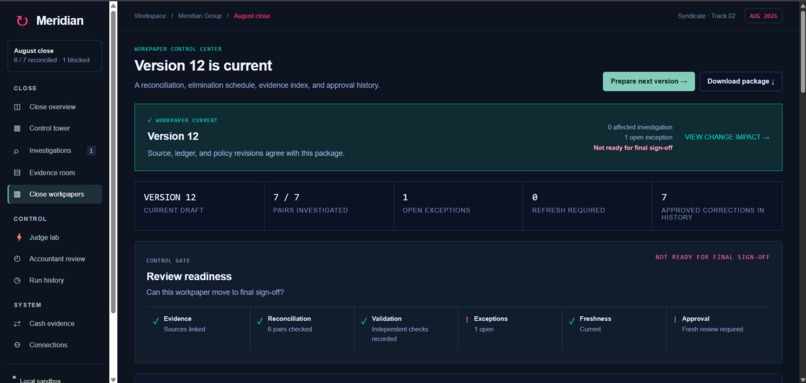Viewport: 806px width, 383px height.
Task: Click Approved corrections in history tile
Action: (x=718, y=206)
